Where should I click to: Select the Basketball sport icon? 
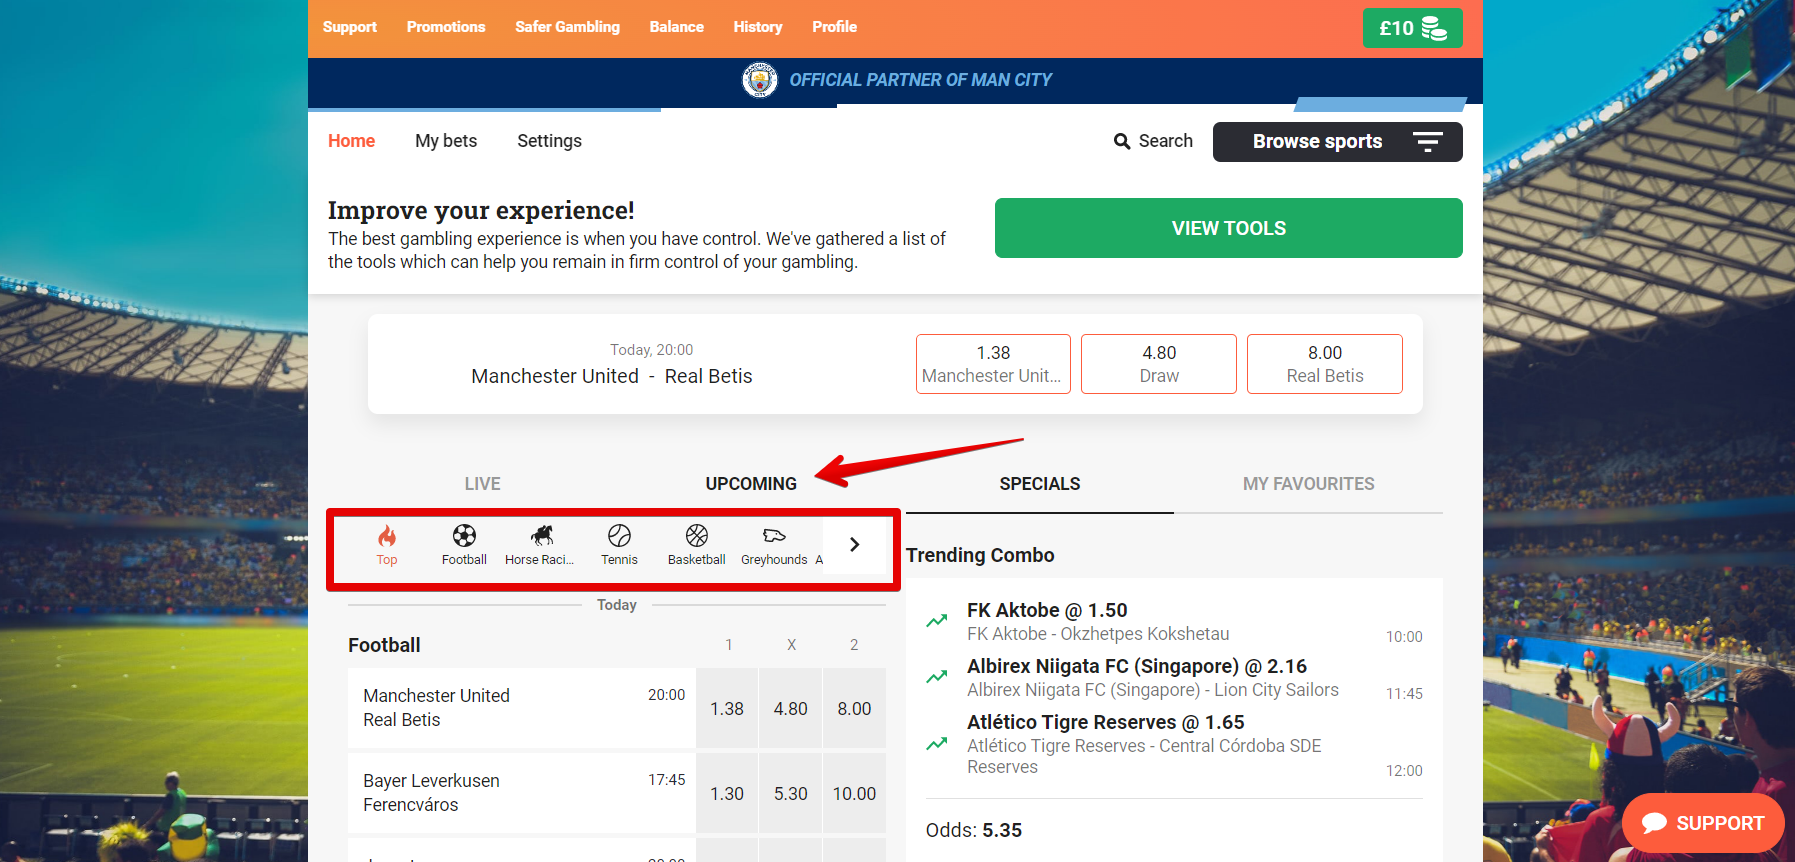(x=697, y=536)
